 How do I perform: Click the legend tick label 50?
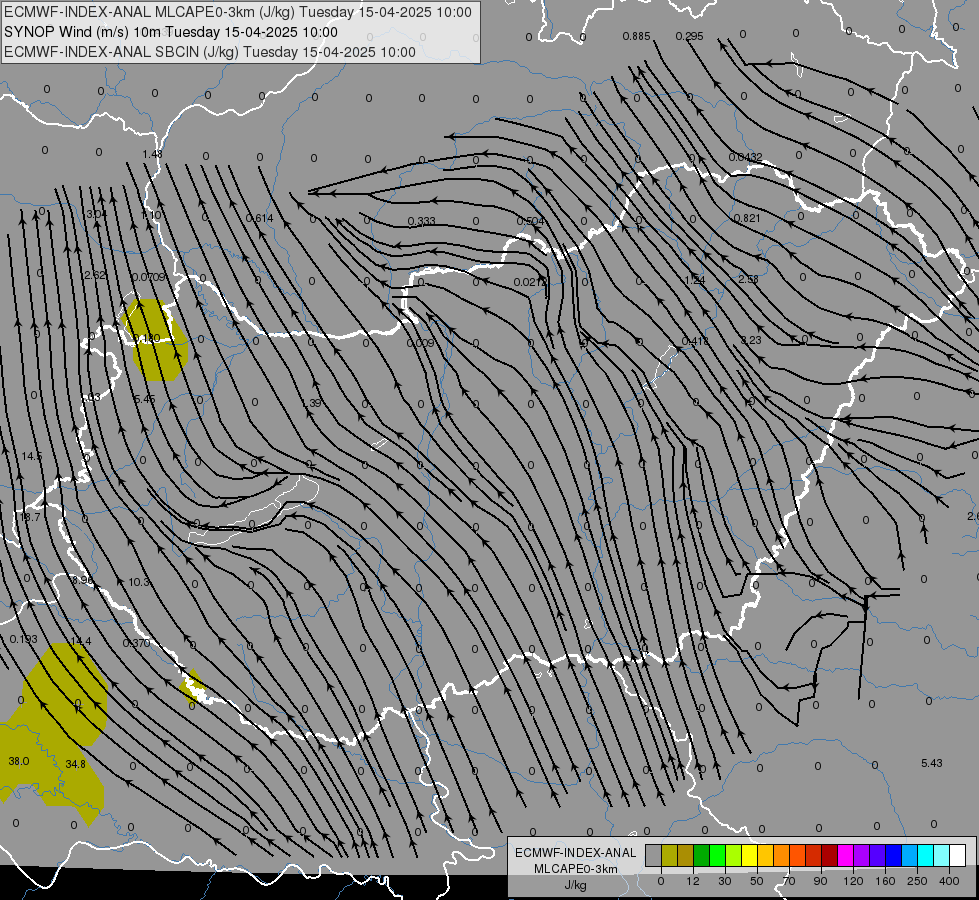point(757,881)
